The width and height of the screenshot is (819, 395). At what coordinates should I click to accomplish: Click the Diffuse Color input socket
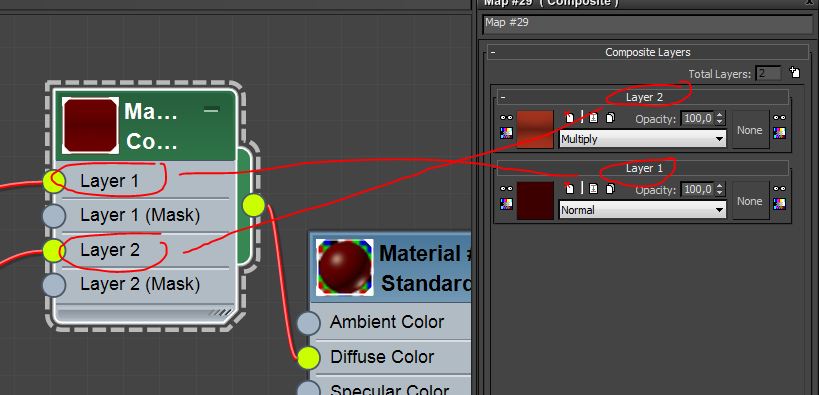point(308,357)
